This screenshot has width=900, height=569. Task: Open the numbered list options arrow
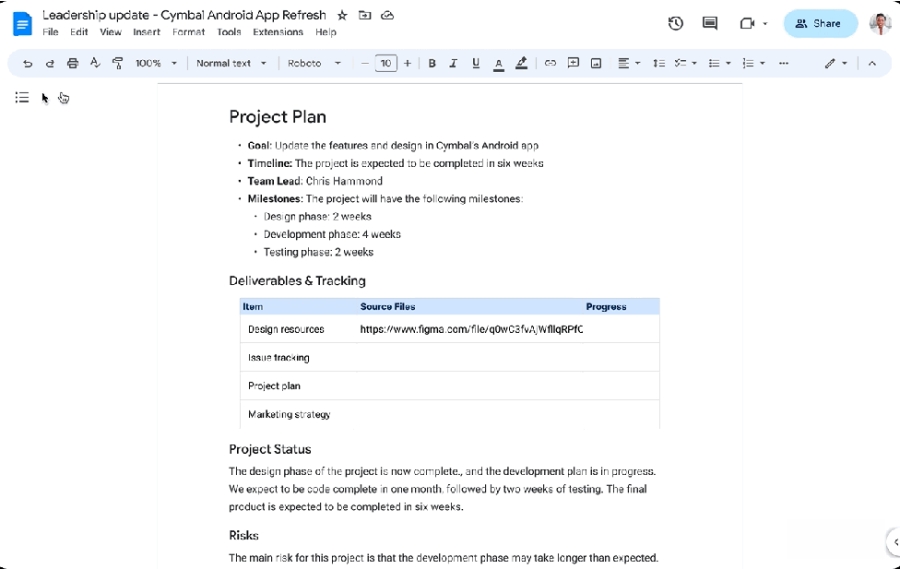click(x=762, y=63)
